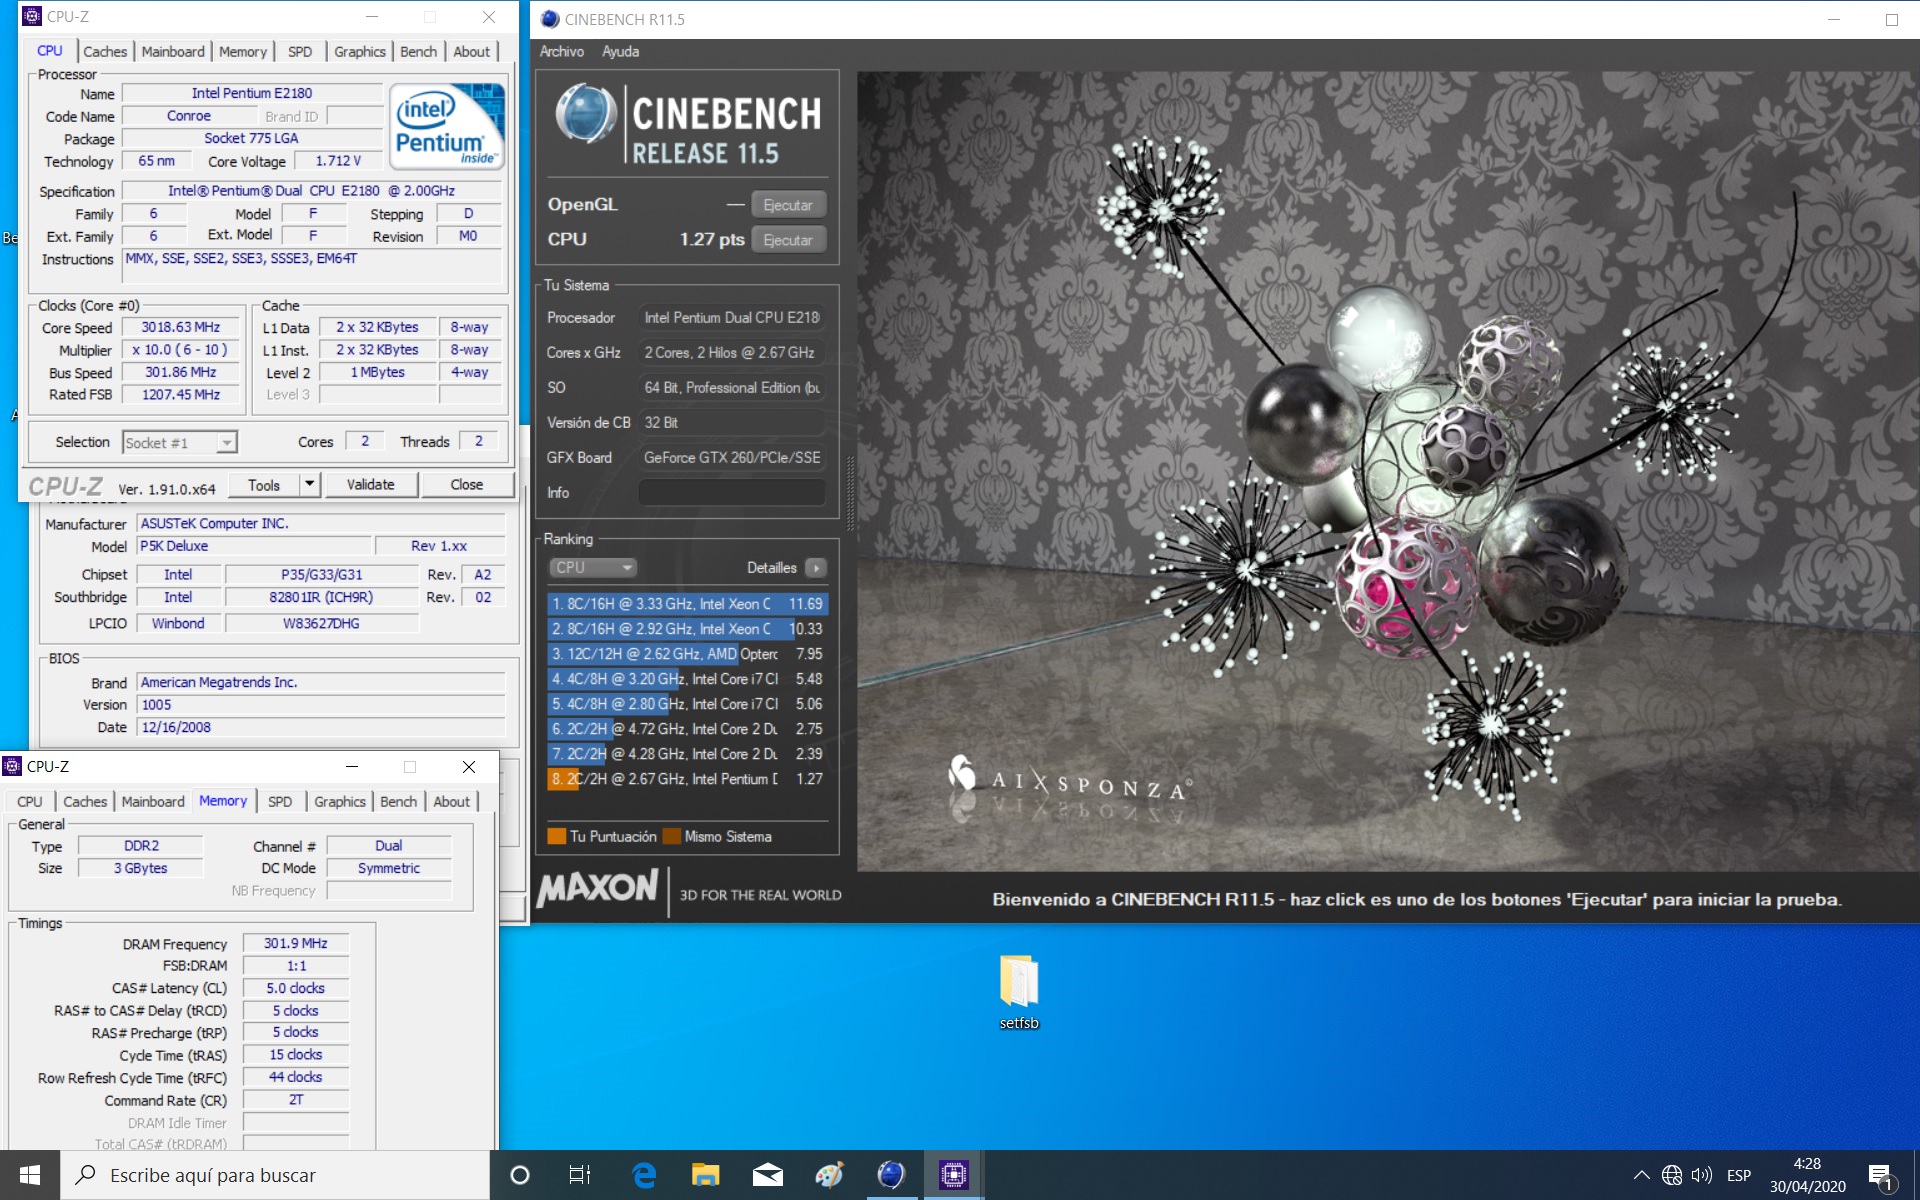Open the notification center icon
The width and height of the screenshot is (1920, 1200).
click(1881, 1176)
